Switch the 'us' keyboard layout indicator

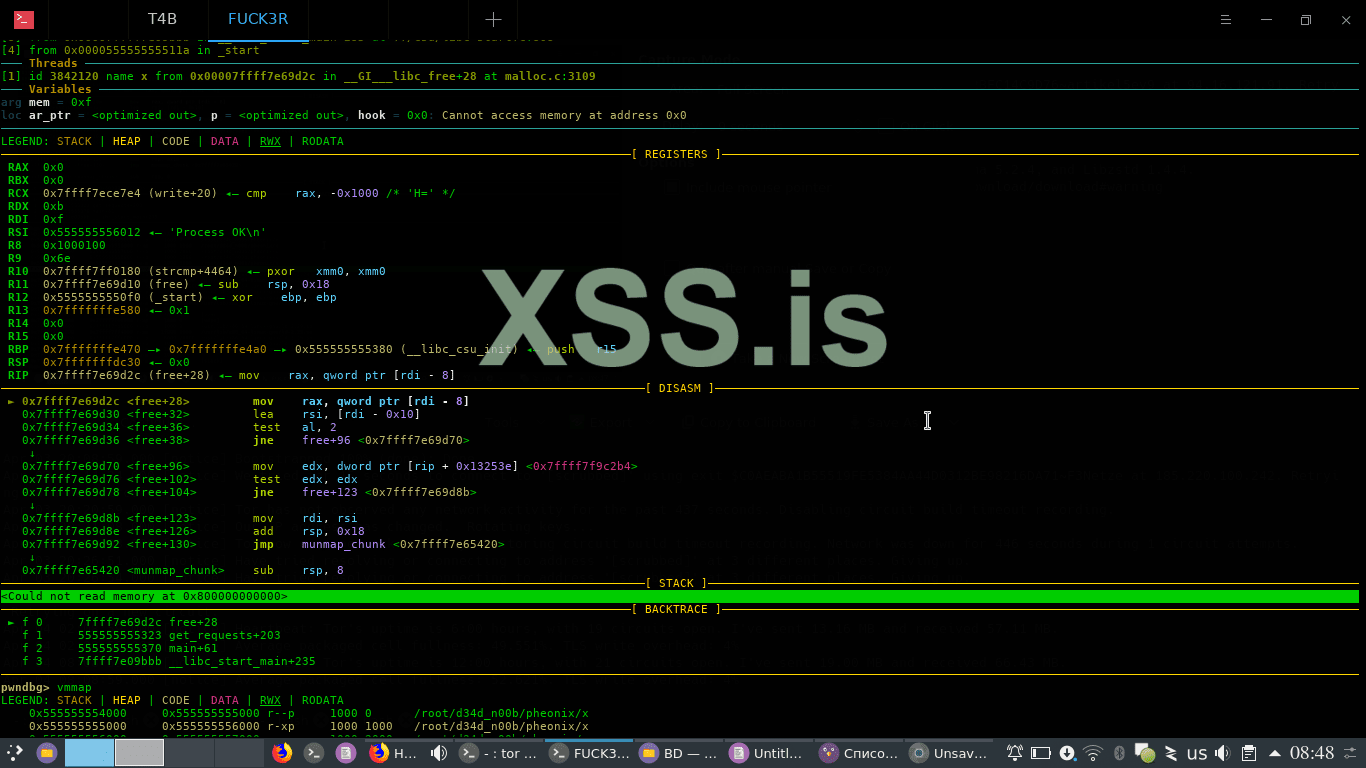click(1196, 753)
